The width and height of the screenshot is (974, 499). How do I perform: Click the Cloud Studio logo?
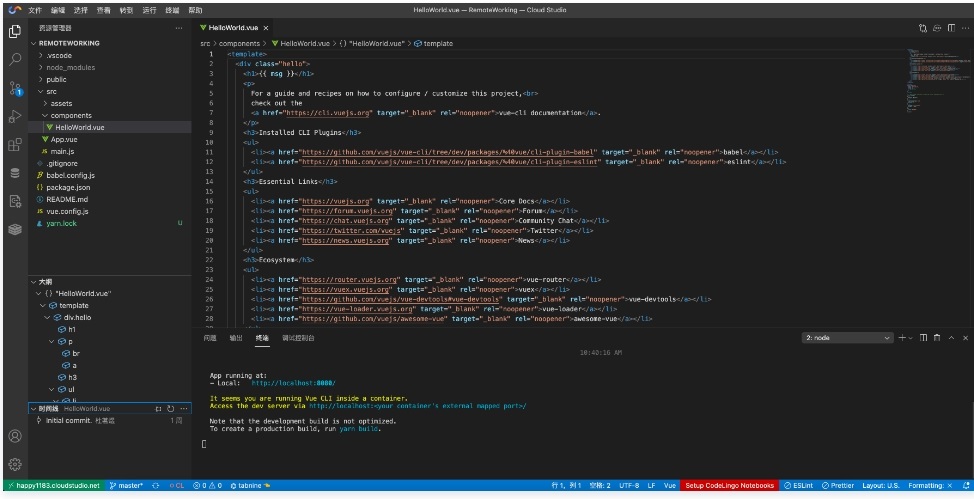pos(14,10)
